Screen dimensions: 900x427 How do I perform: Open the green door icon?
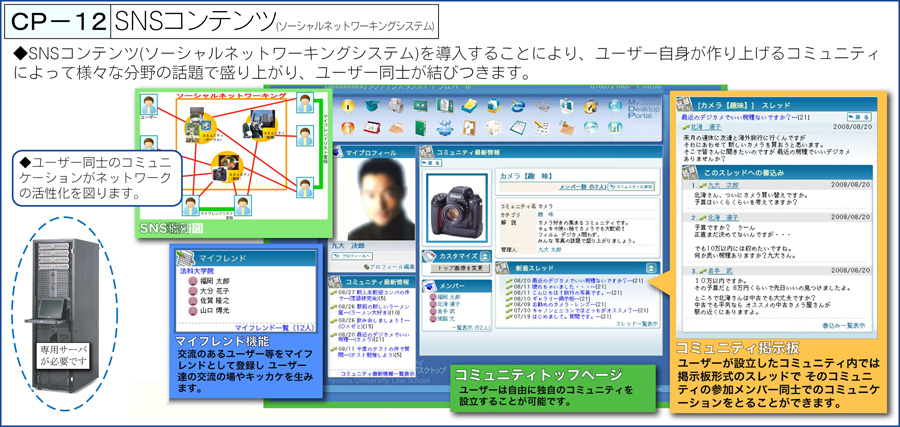coord(420,128)
